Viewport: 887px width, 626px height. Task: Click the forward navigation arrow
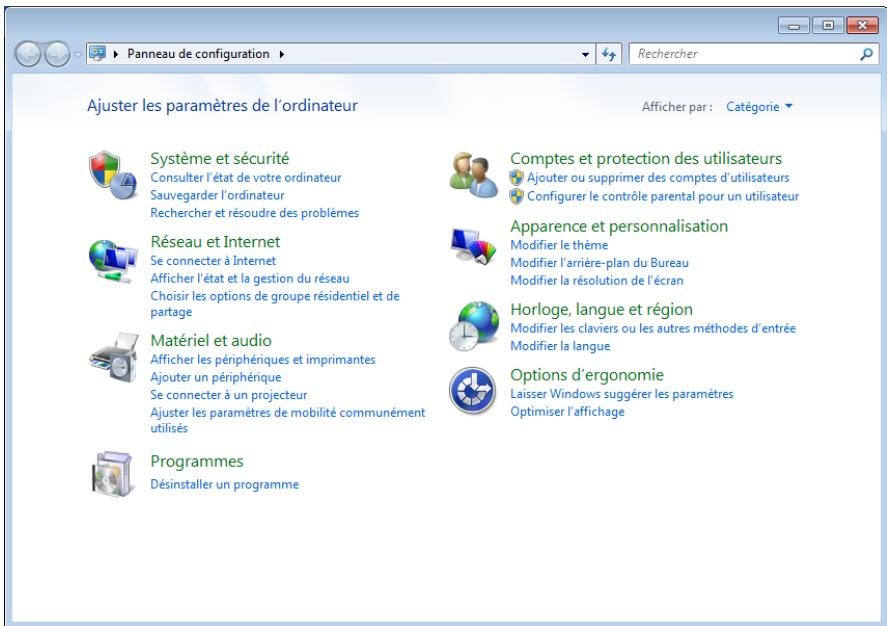coord(57,54)
